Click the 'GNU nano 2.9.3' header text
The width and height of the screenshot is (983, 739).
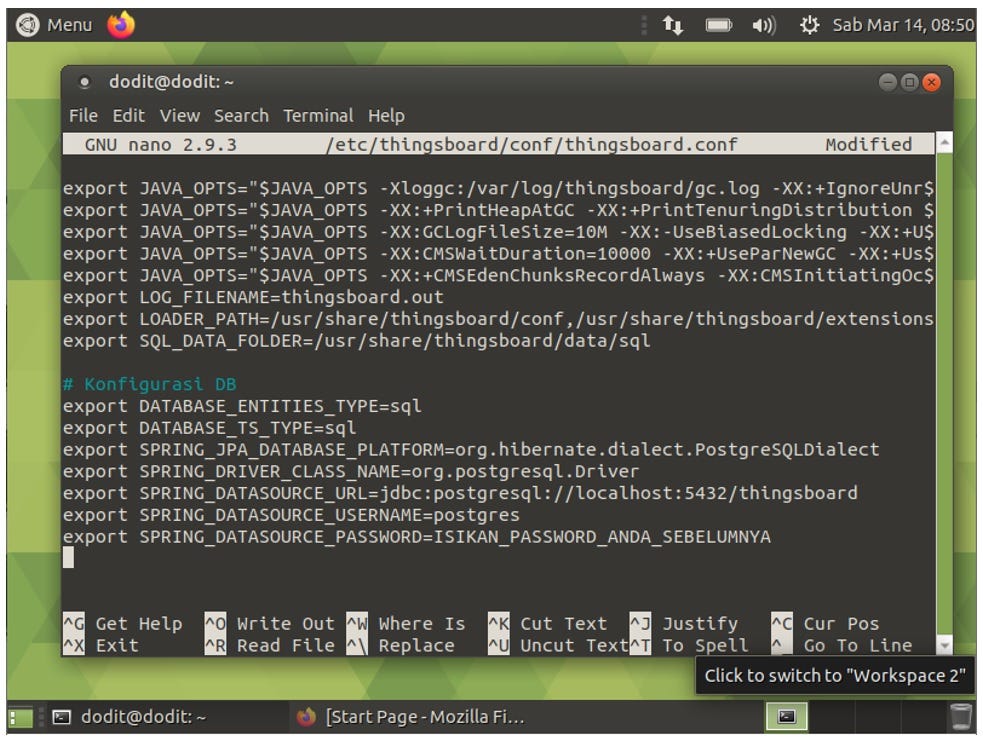160,145
